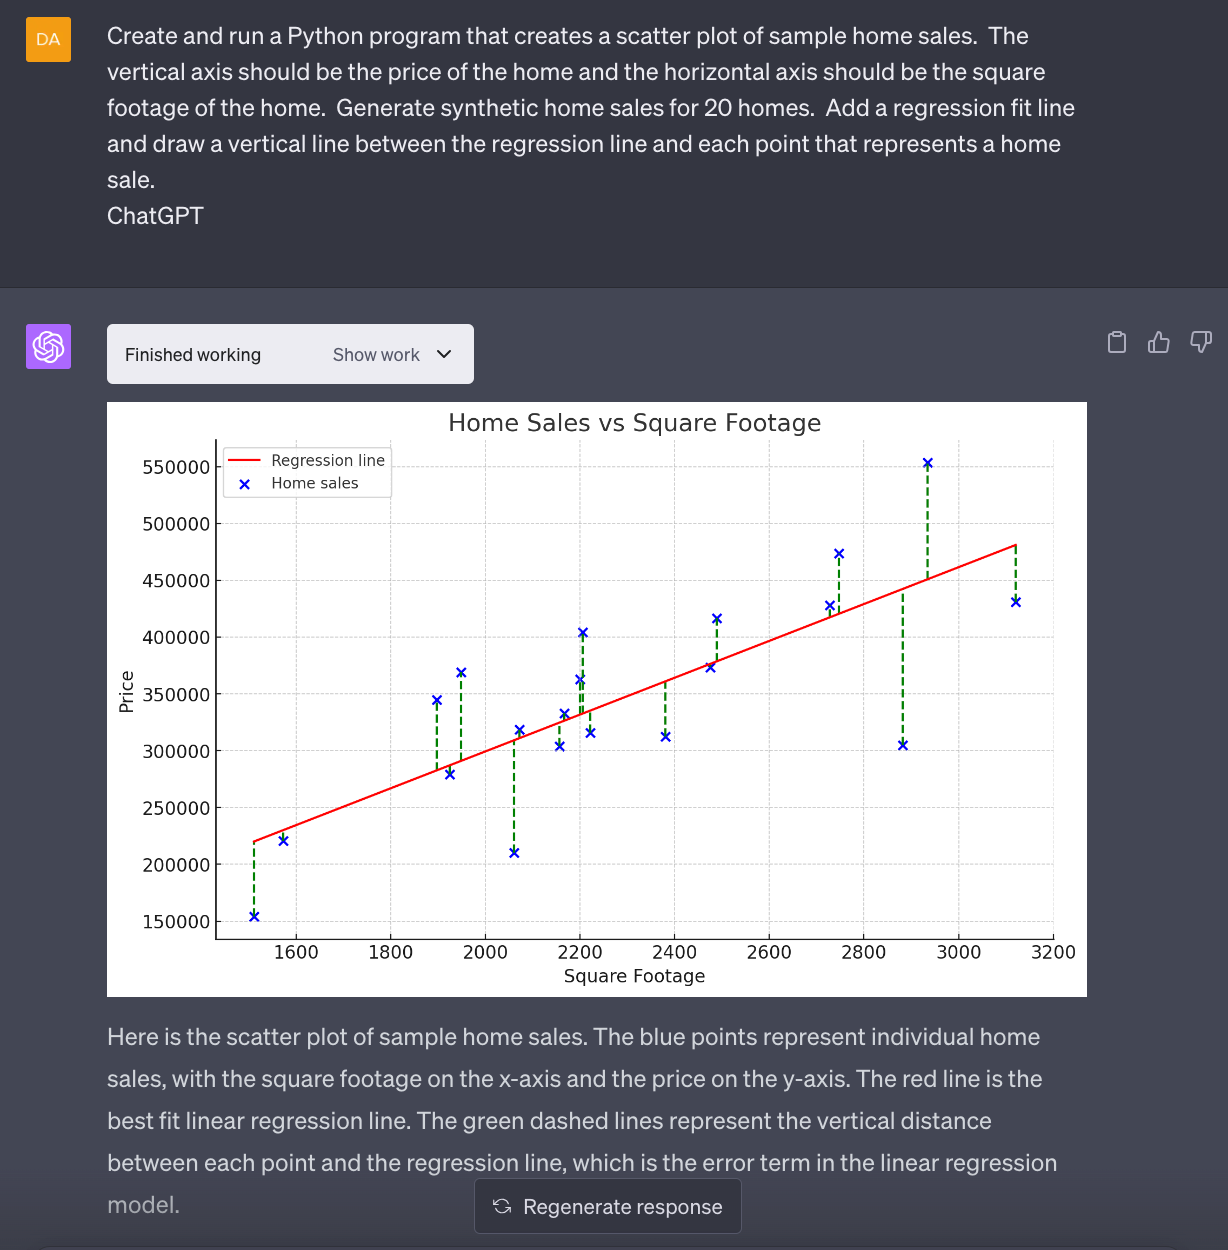Expand the Show work chevron arrow
The width and height of the screenshot is (1228, 1250).
coord(445,354)
